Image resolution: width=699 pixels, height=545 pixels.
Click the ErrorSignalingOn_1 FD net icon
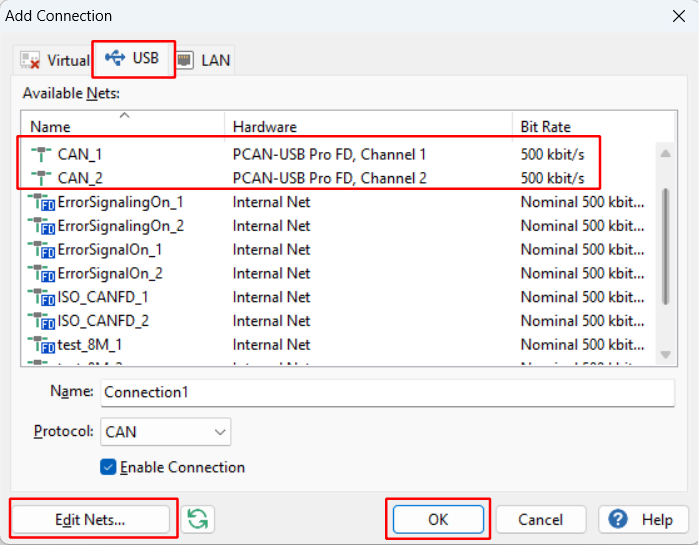coord(42,202)
